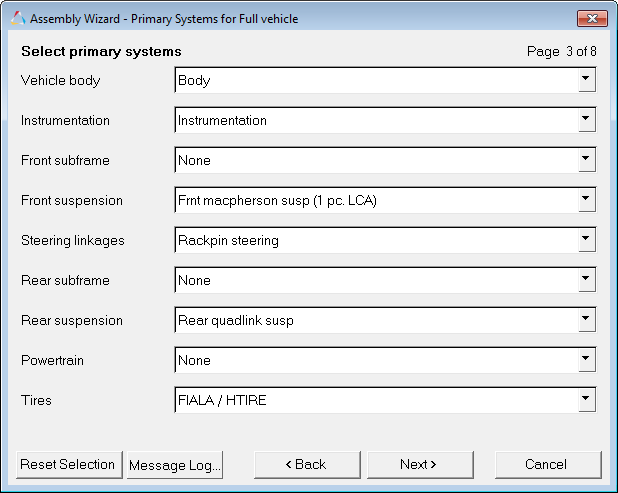618x493 pixels.
Task: Expand the Rear subframe dropdown arrow
Action: coord(586,280)
